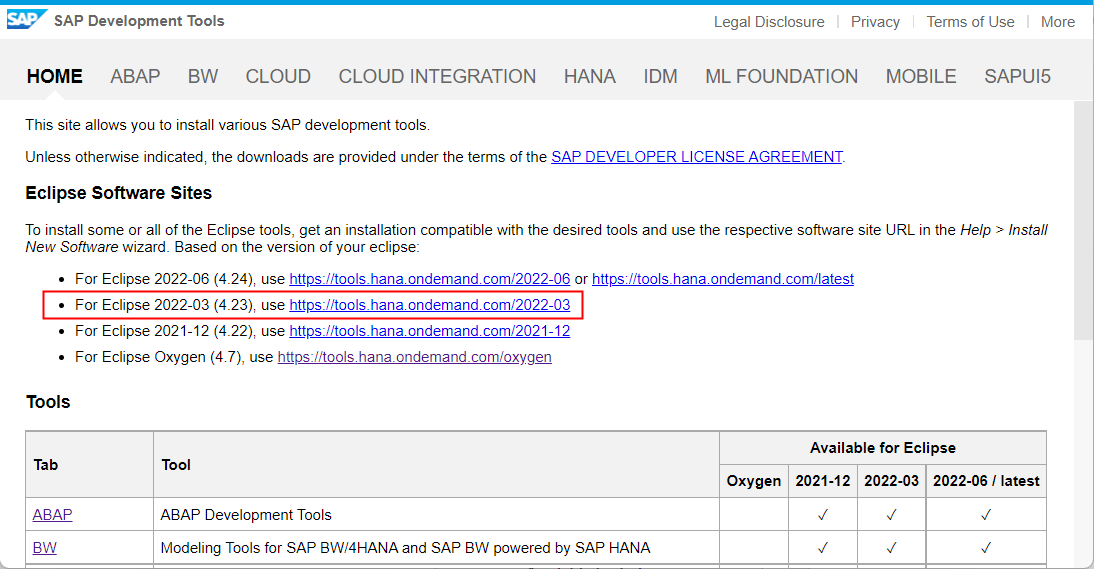Click BW row 2022-03 checkmark
The height and width of the screenshot is (570, 1094).
point(891,548)
